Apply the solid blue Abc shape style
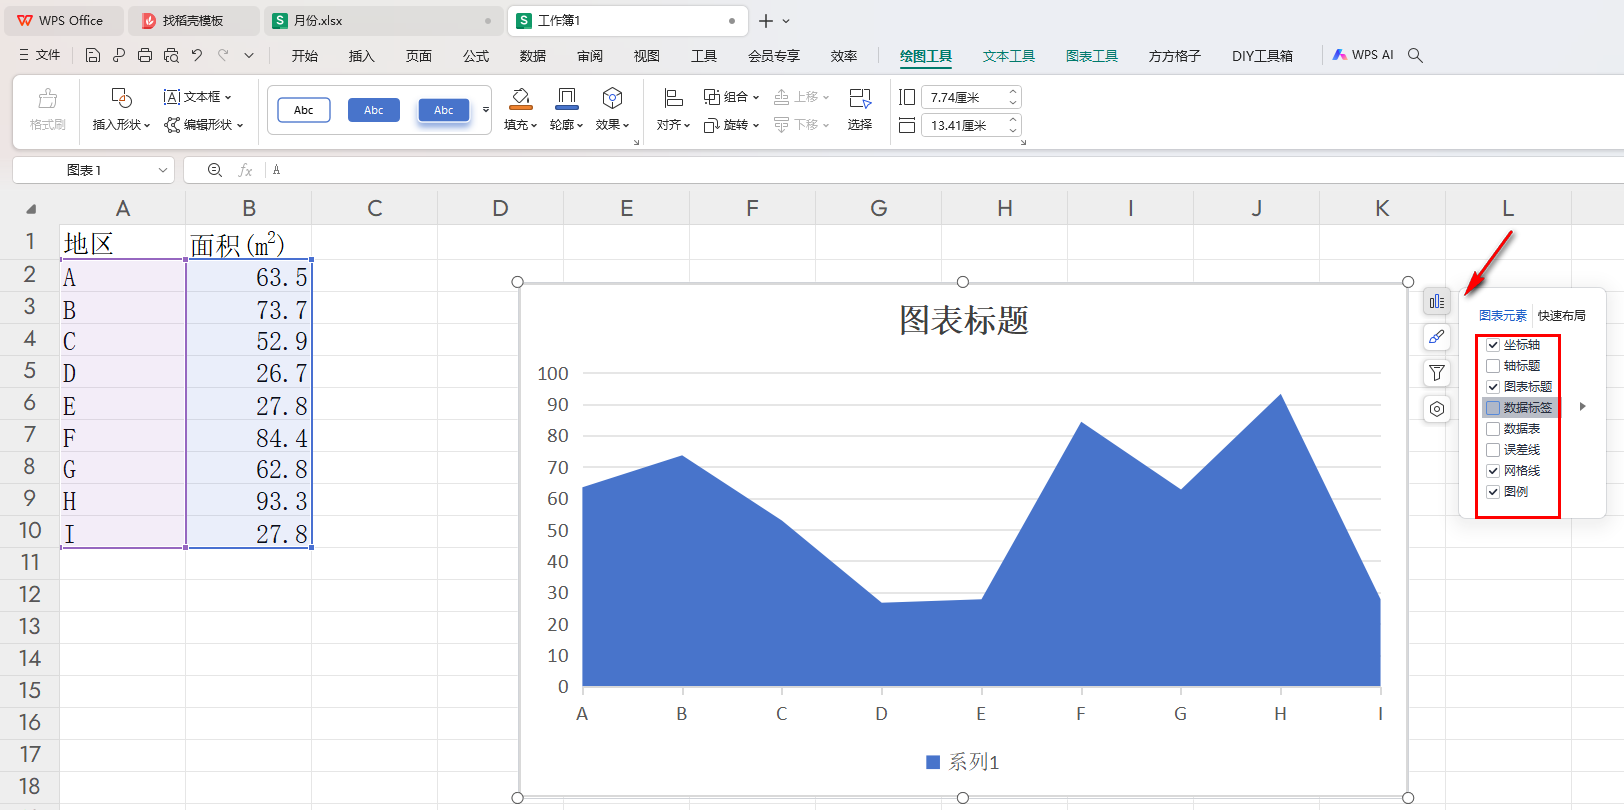This screenshot has height=810, width=1624. [374, 110]
